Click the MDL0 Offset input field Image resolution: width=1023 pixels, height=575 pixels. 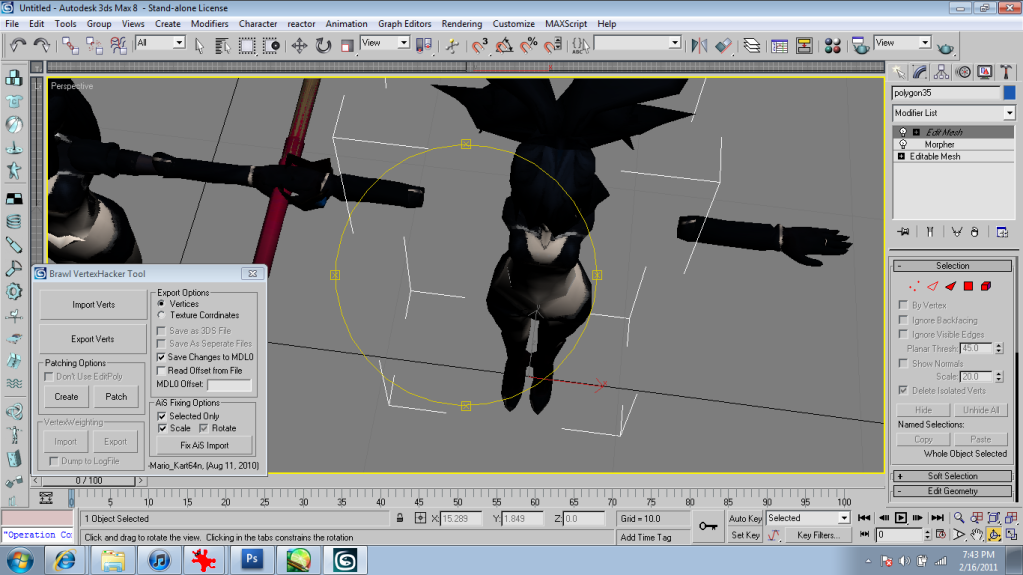click(229, 384)
